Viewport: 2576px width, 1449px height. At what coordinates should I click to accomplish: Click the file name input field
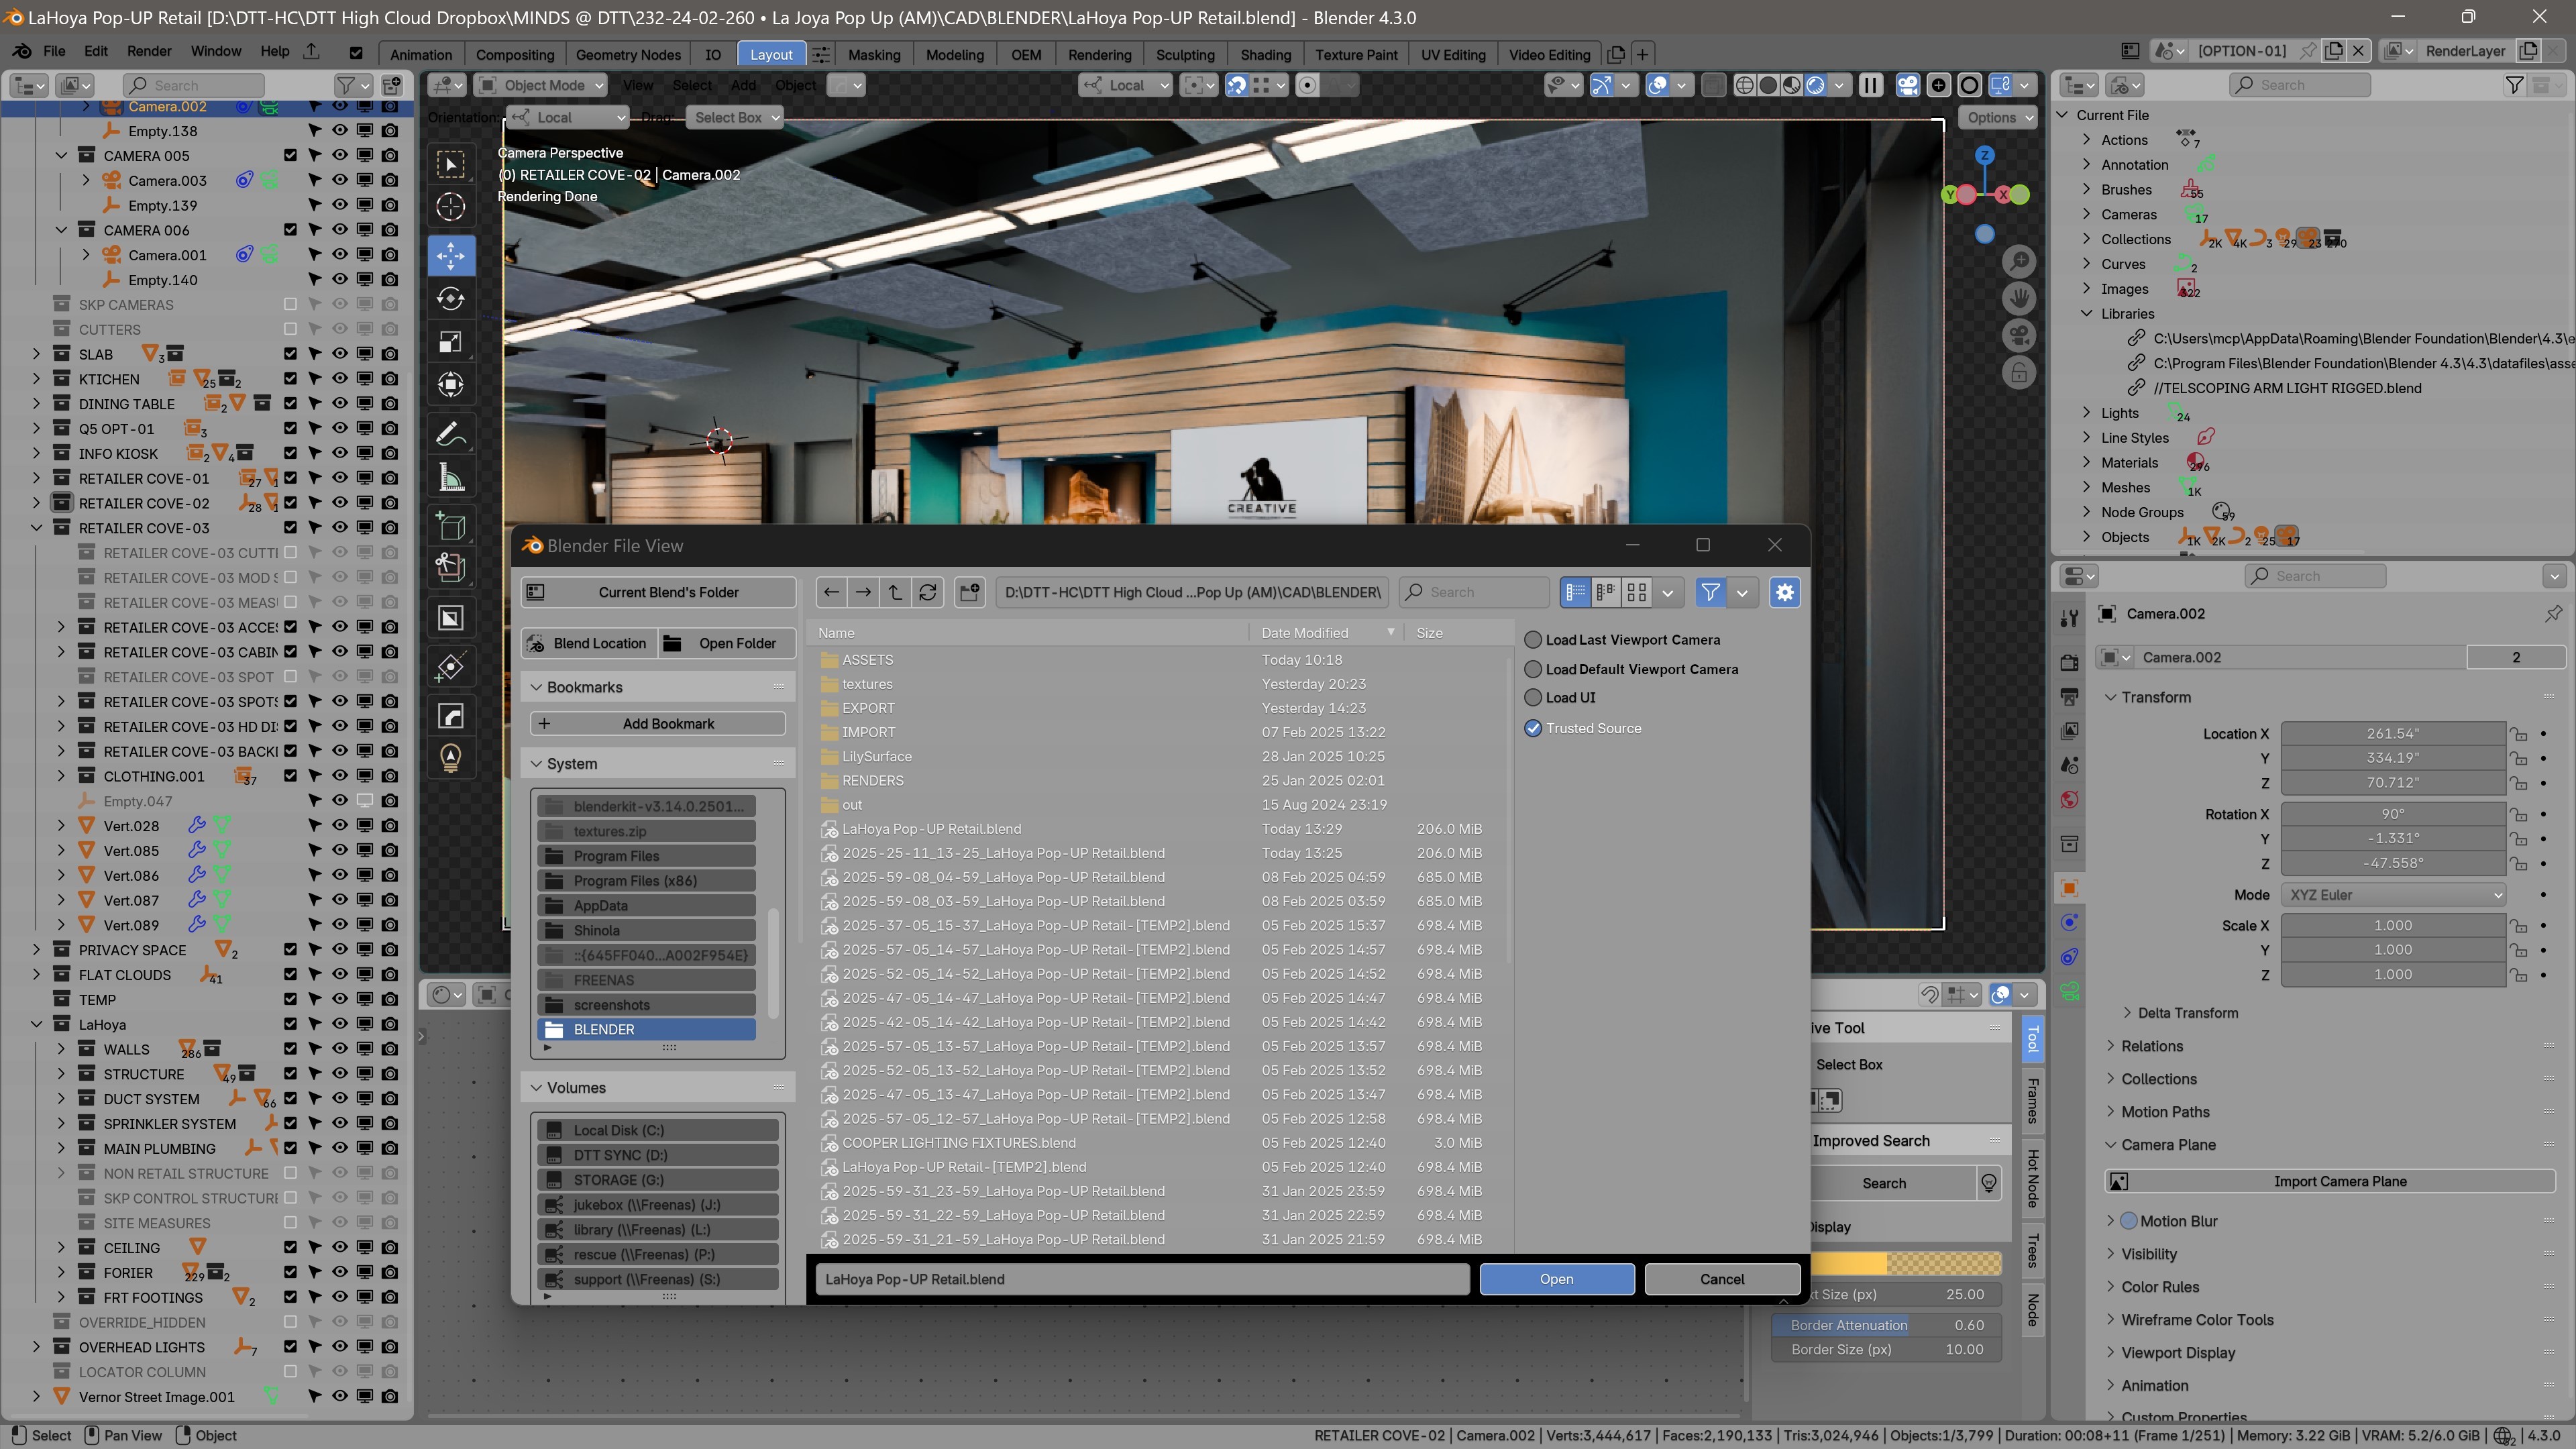tap(1142, 1279)
